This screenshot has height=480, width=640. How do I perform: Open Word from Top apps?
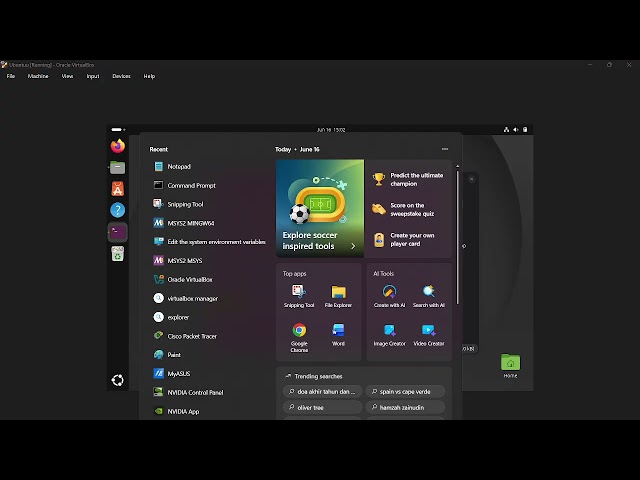click(x=338, y=335)
